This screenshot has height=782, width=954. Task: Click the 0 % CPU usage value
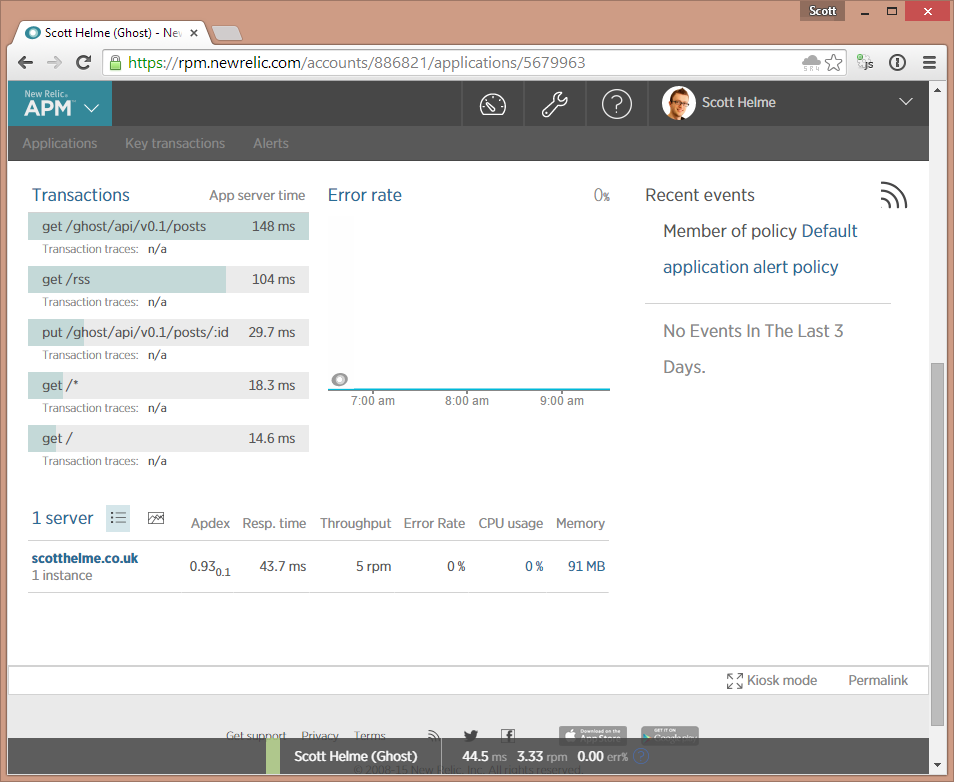click(x=534, y=567)
